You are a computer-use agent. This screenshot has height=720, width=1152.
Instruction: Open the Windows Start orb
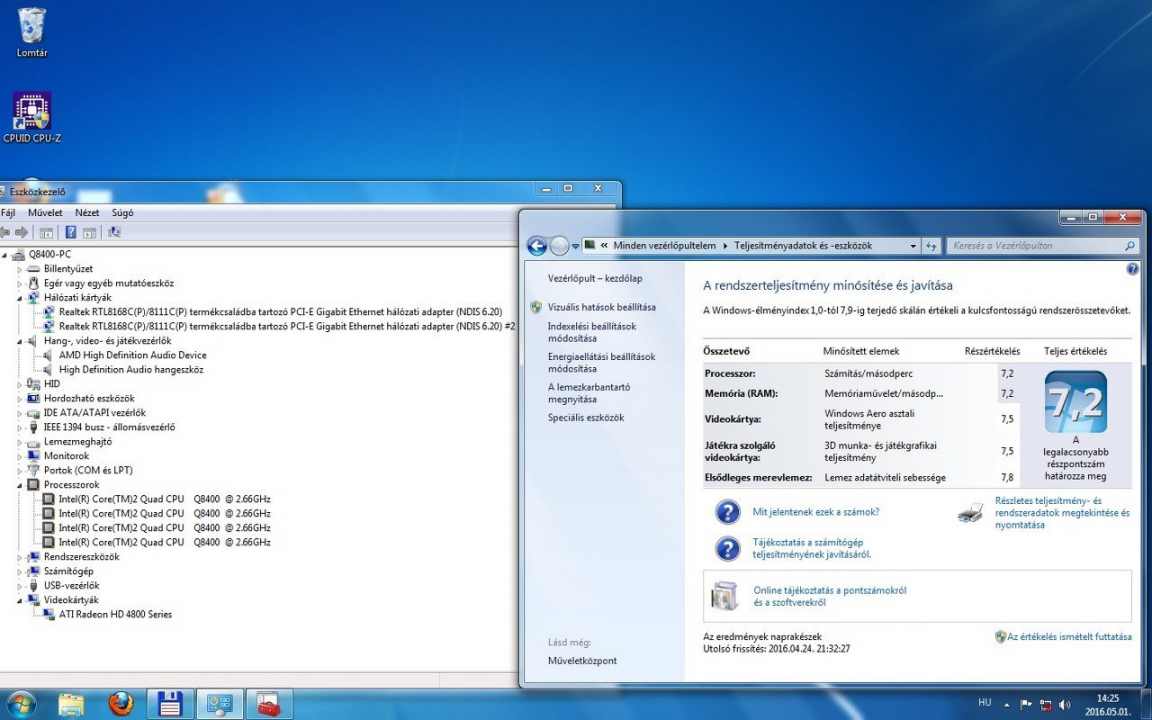(21, 705)
